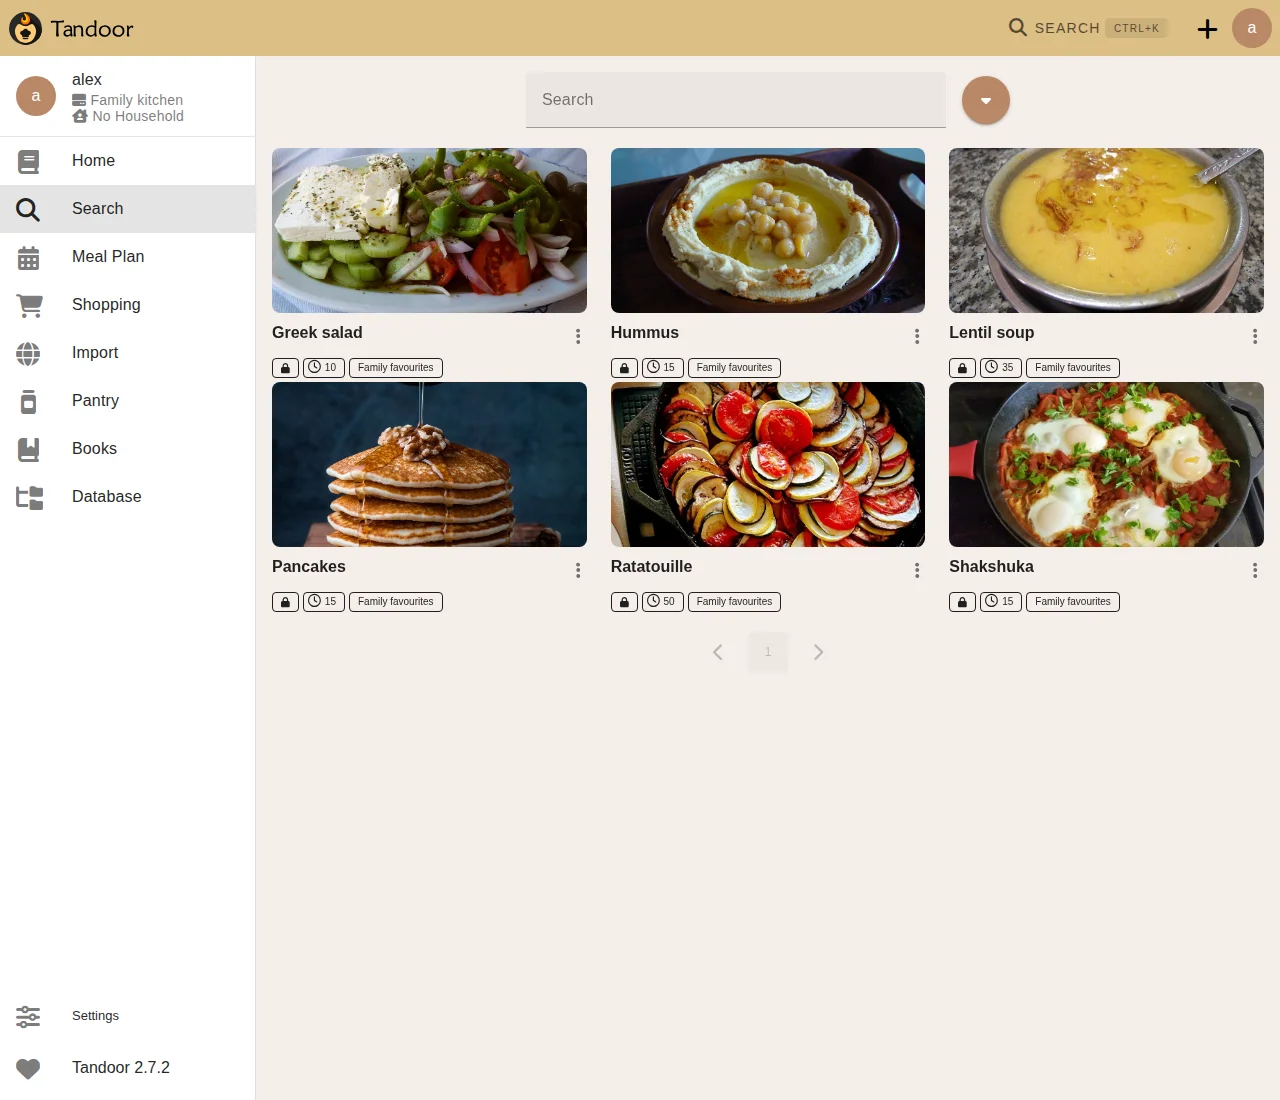The height and width of the screenshot is (1100, 1280).
Task: Click the Books icon in sidebar
Action: click(29, 449)
